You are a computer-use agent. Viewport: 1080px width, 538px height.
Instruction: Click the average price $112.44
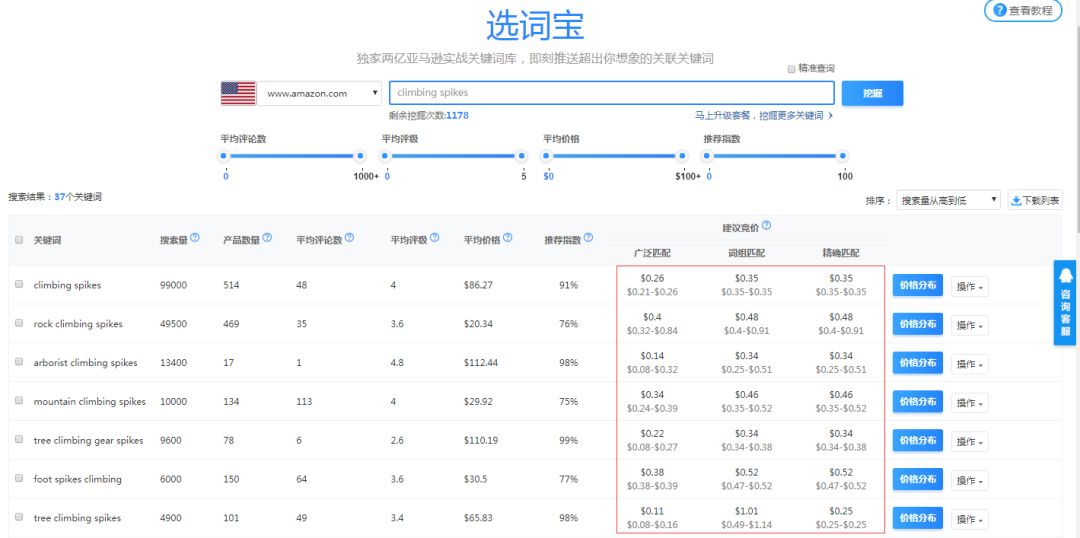click(481, 363)
